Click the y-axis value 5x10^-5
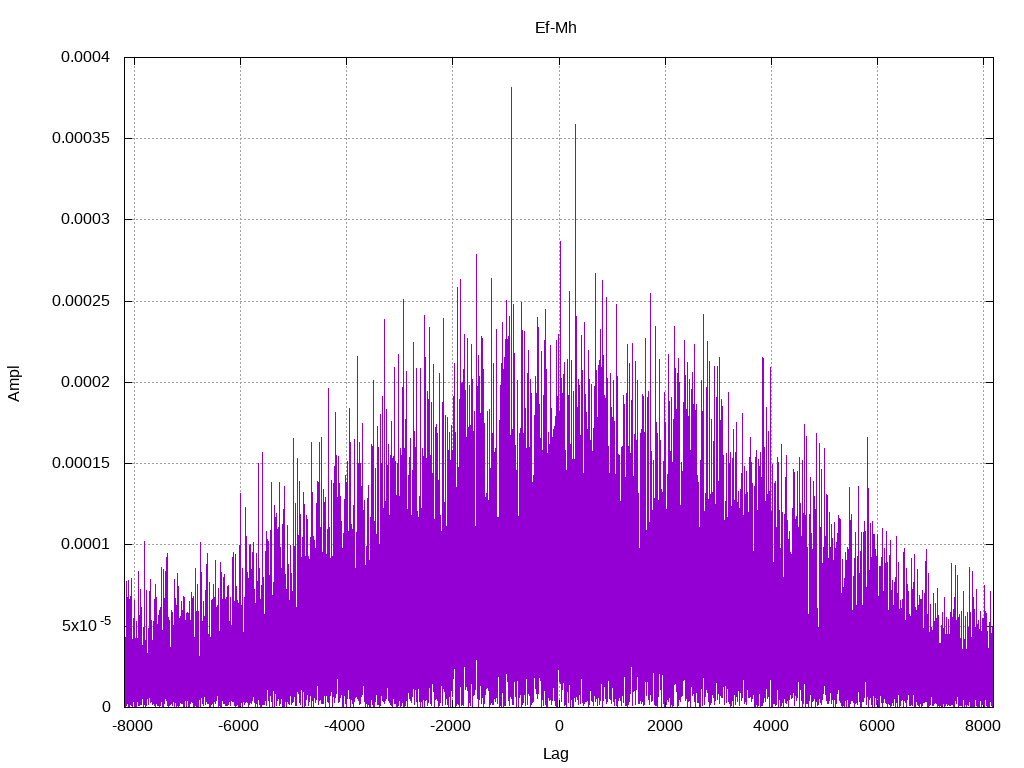1024x768 pixels. (x=86, y=624)
